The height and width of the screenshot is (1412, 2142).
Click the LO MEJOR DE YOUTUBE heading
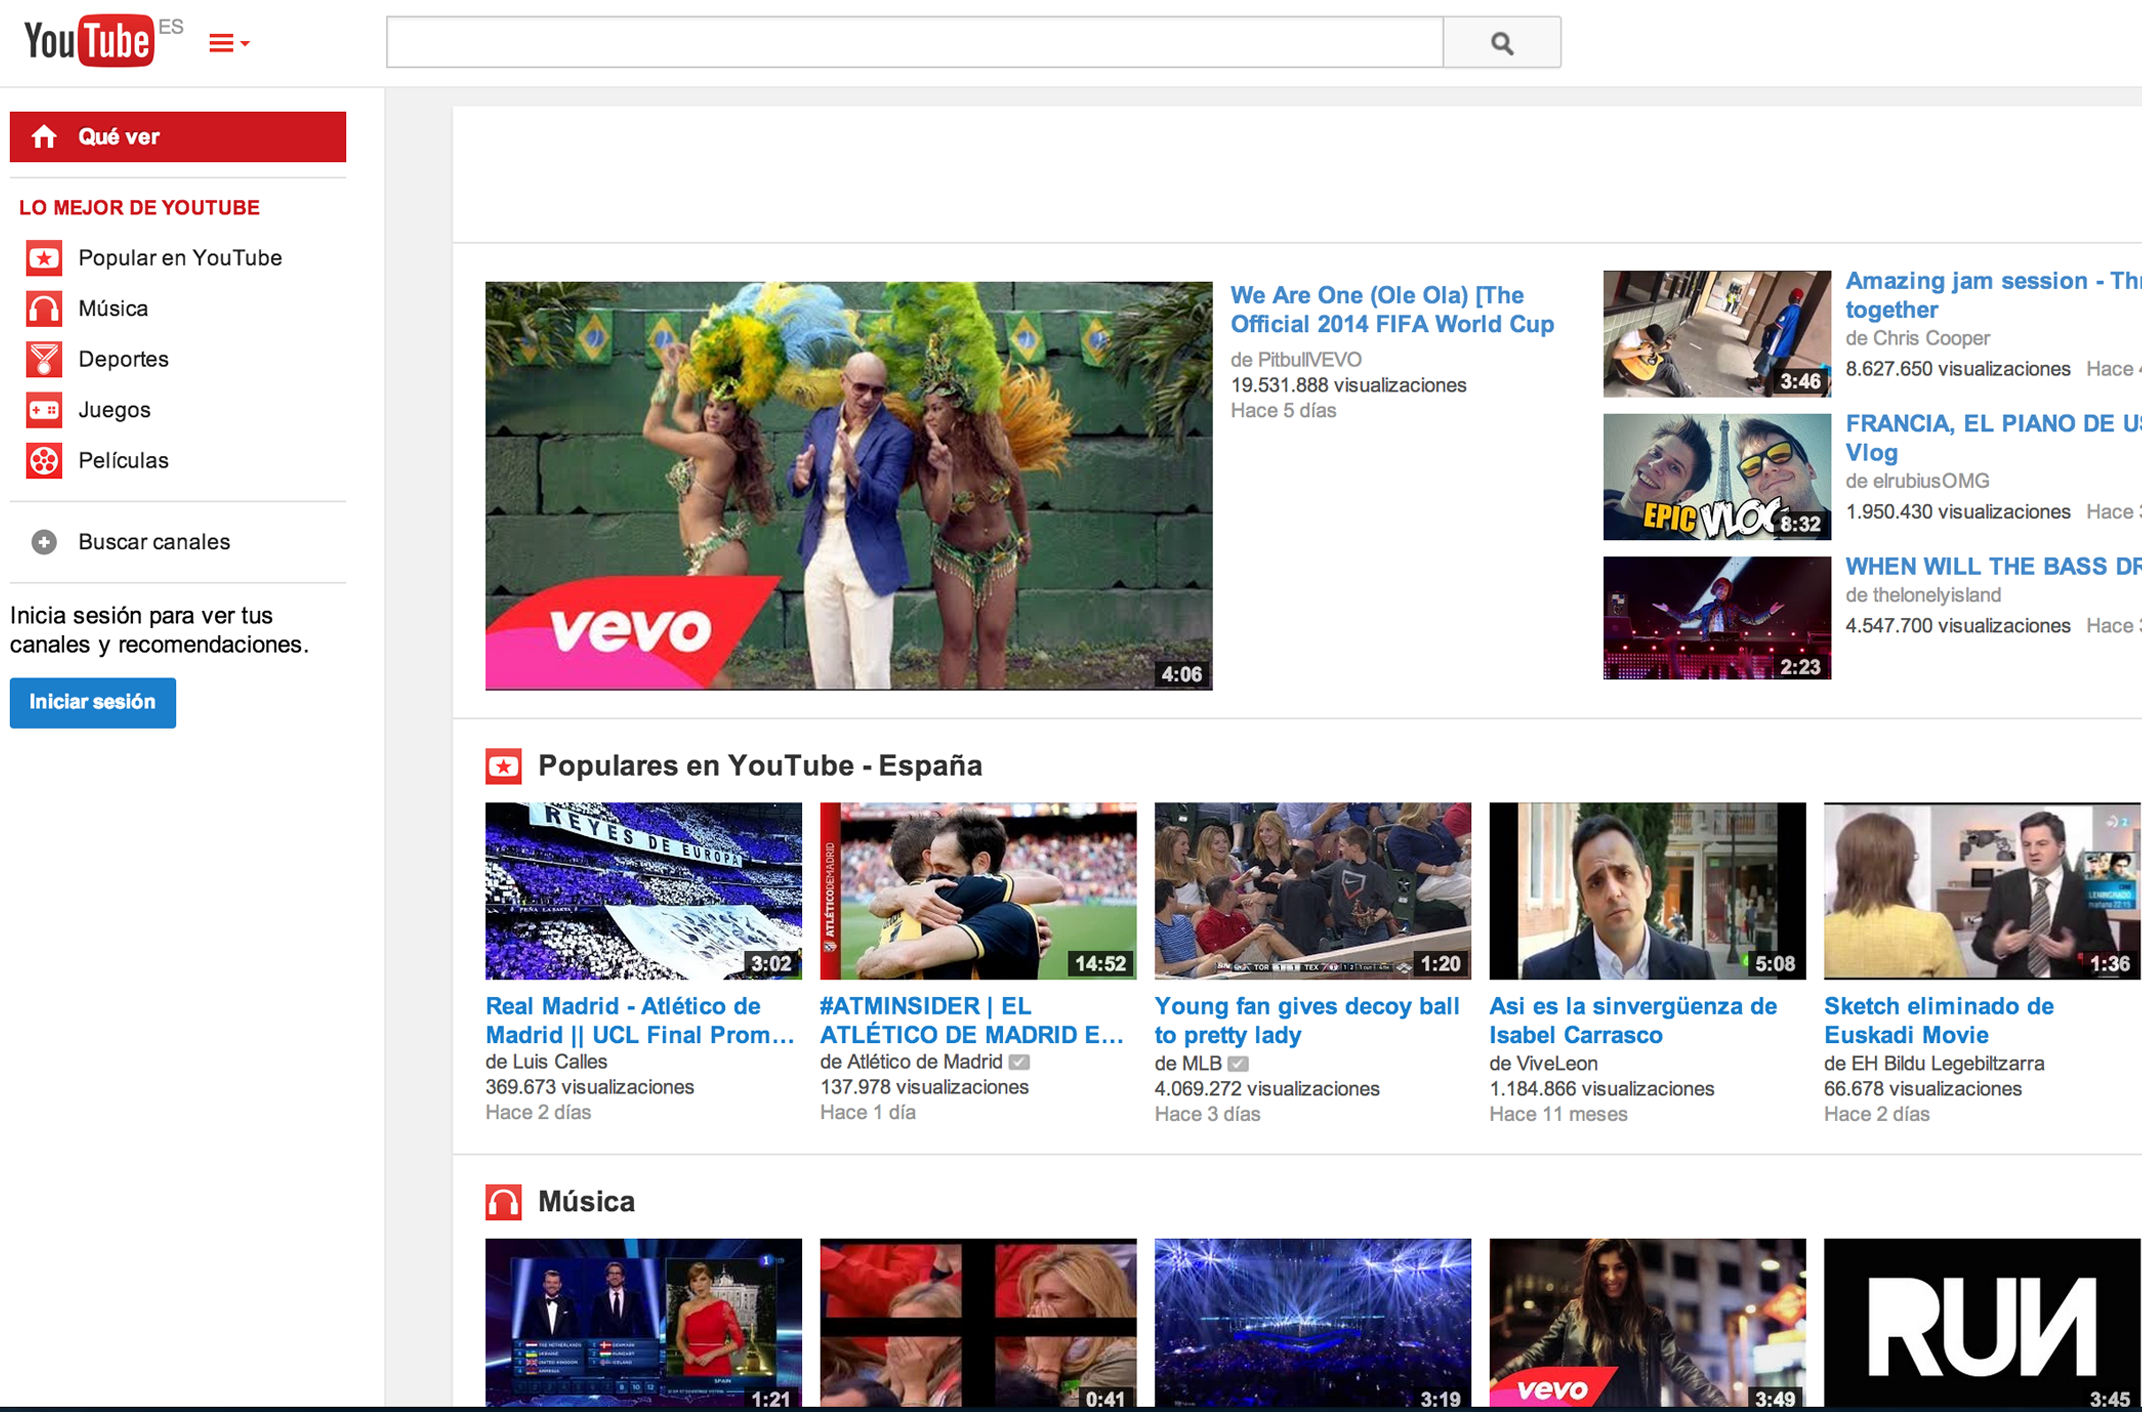[139, 208]
